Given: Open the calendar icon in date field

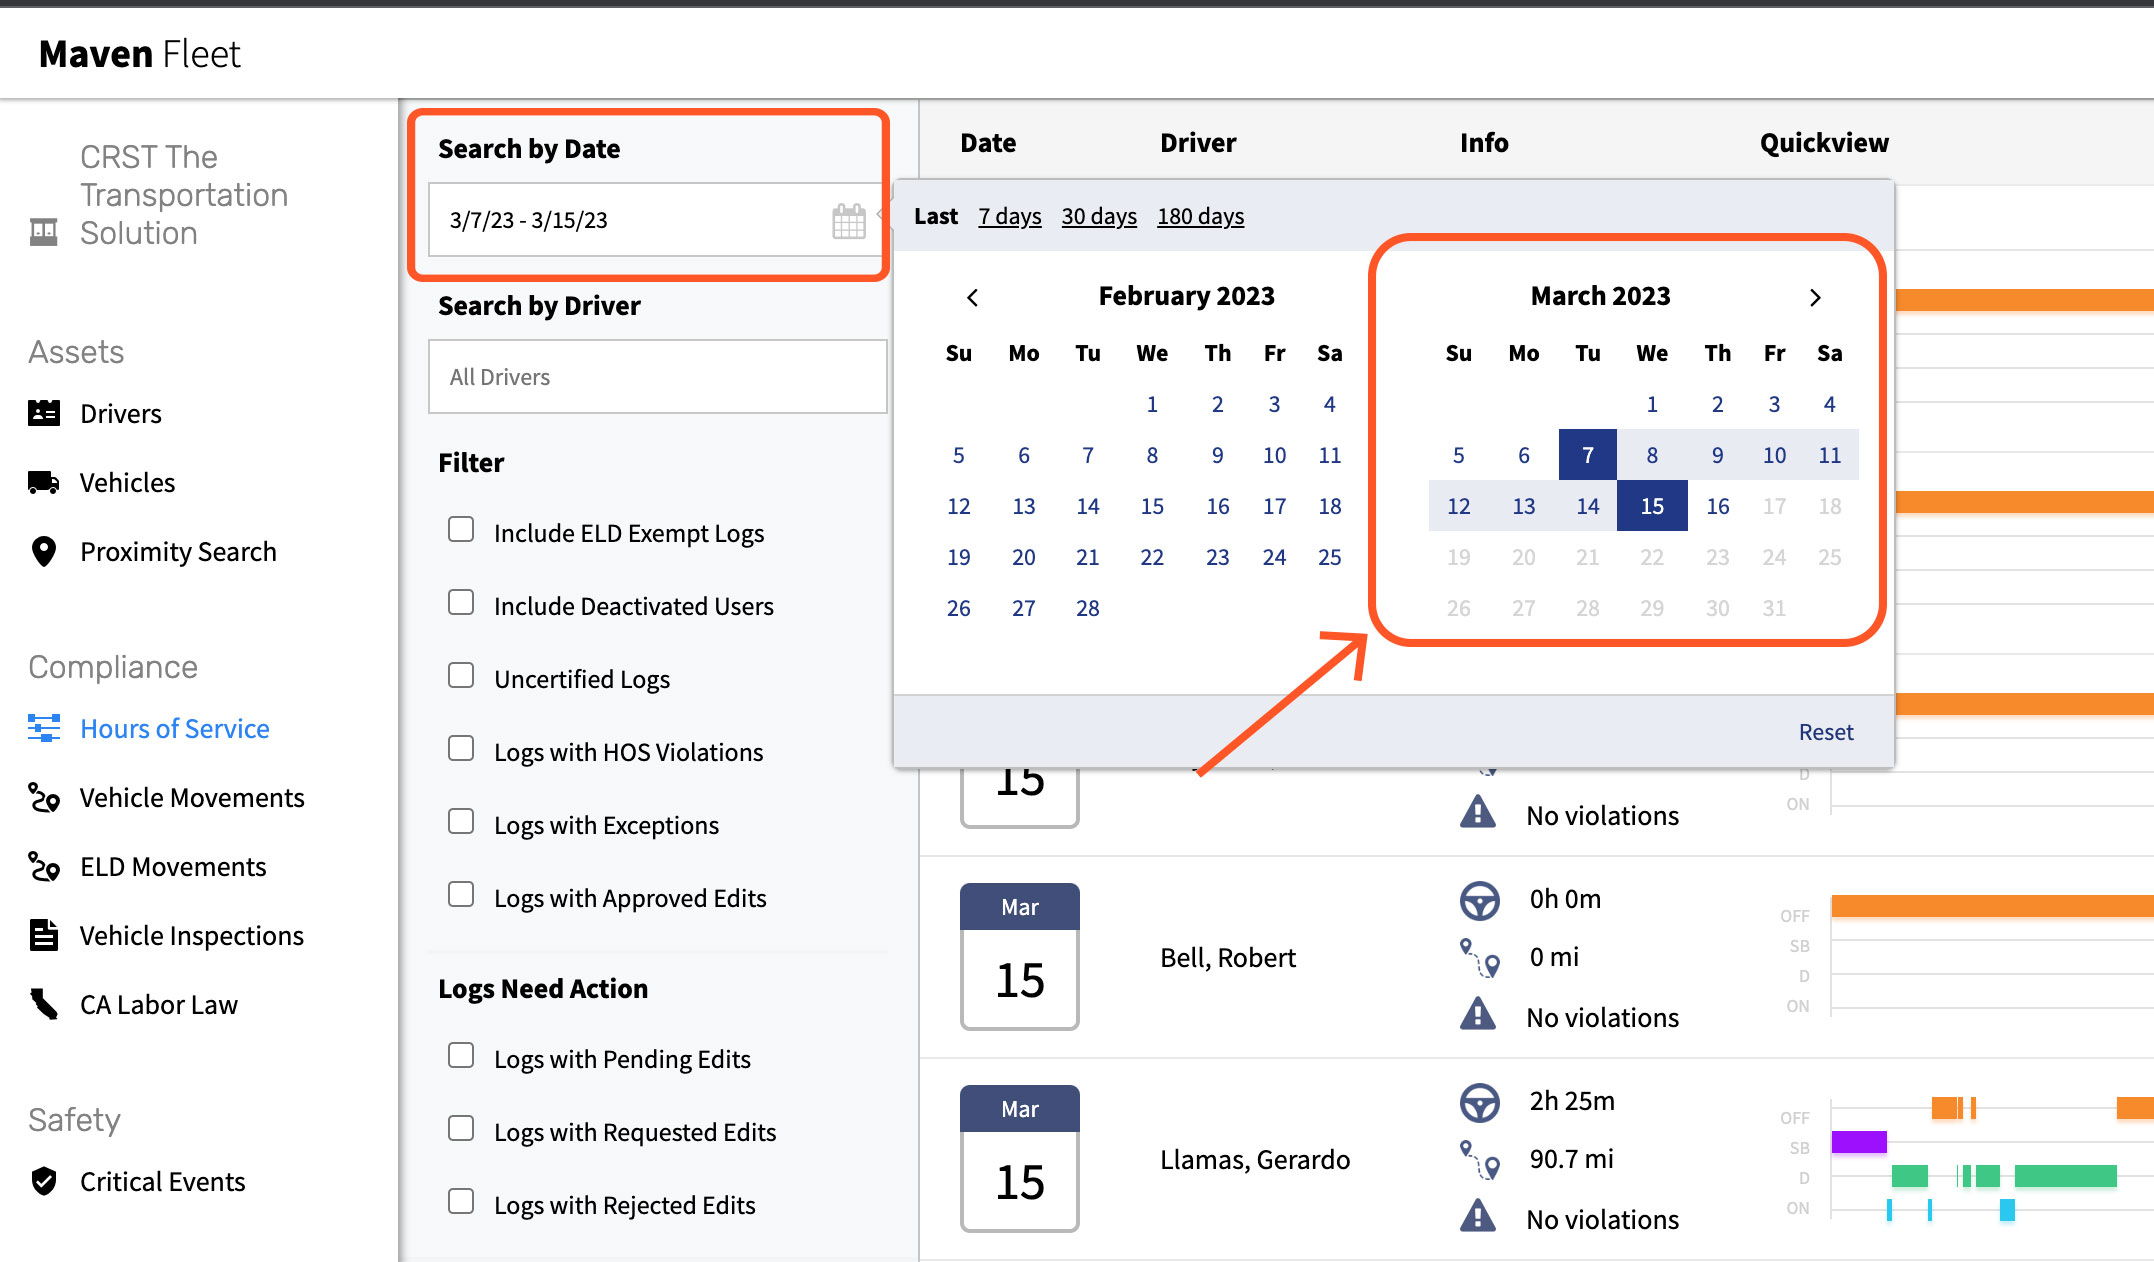Looking at the screenshot, I should pos(848,220).
